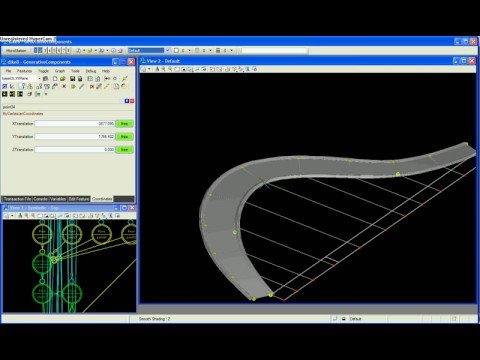
Task: Click View Next icon in View 2 toolbar
Action: (219, 69)
